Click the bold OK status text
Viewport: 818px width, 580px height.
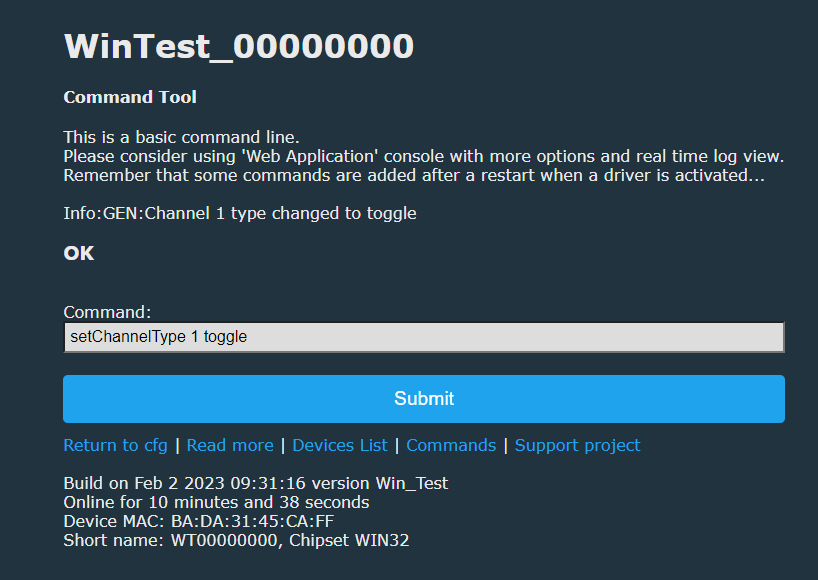click(79, 253)
